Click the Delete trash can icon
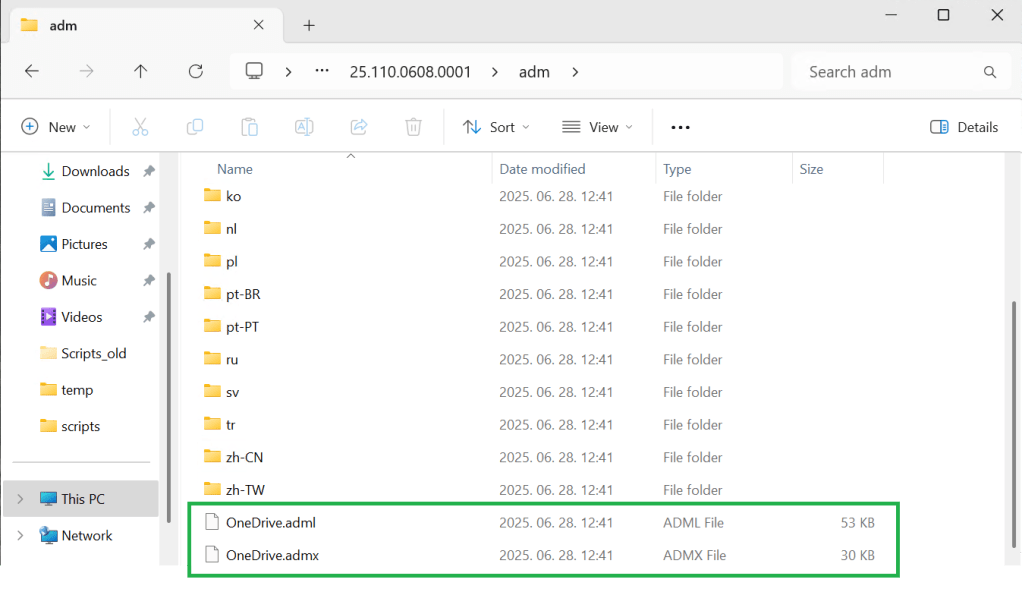 413,127
